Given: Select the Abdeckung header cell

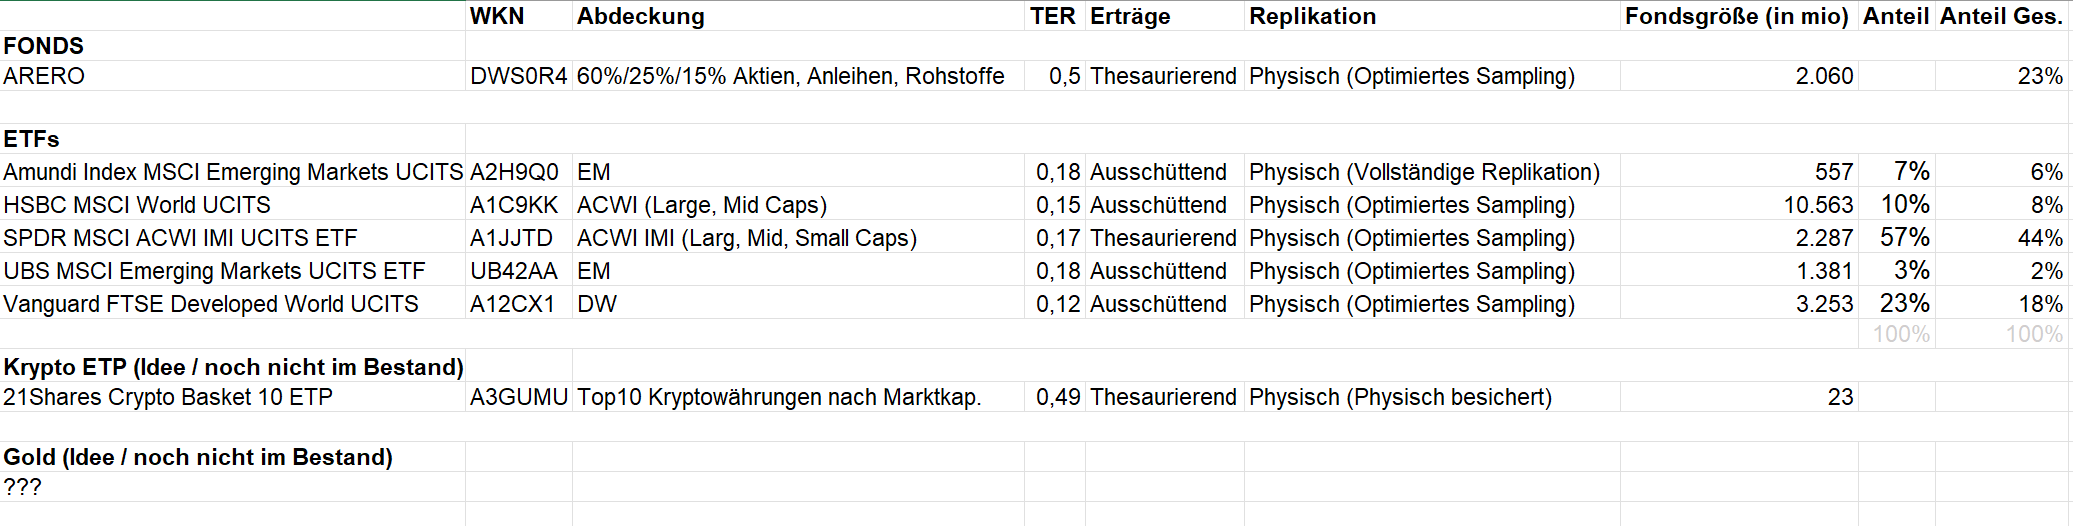Looking at the screenshot, I should tap(641, 16).
